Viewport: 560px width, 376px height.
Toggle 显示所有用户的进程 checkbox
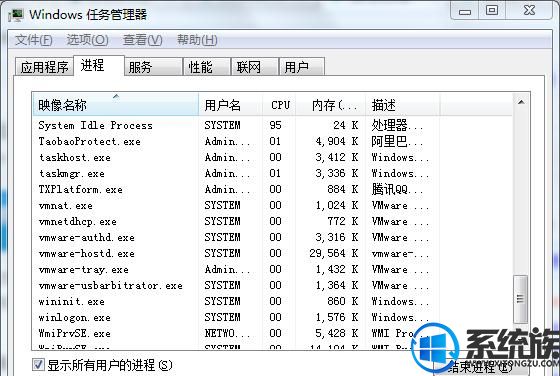click(39, 365)
